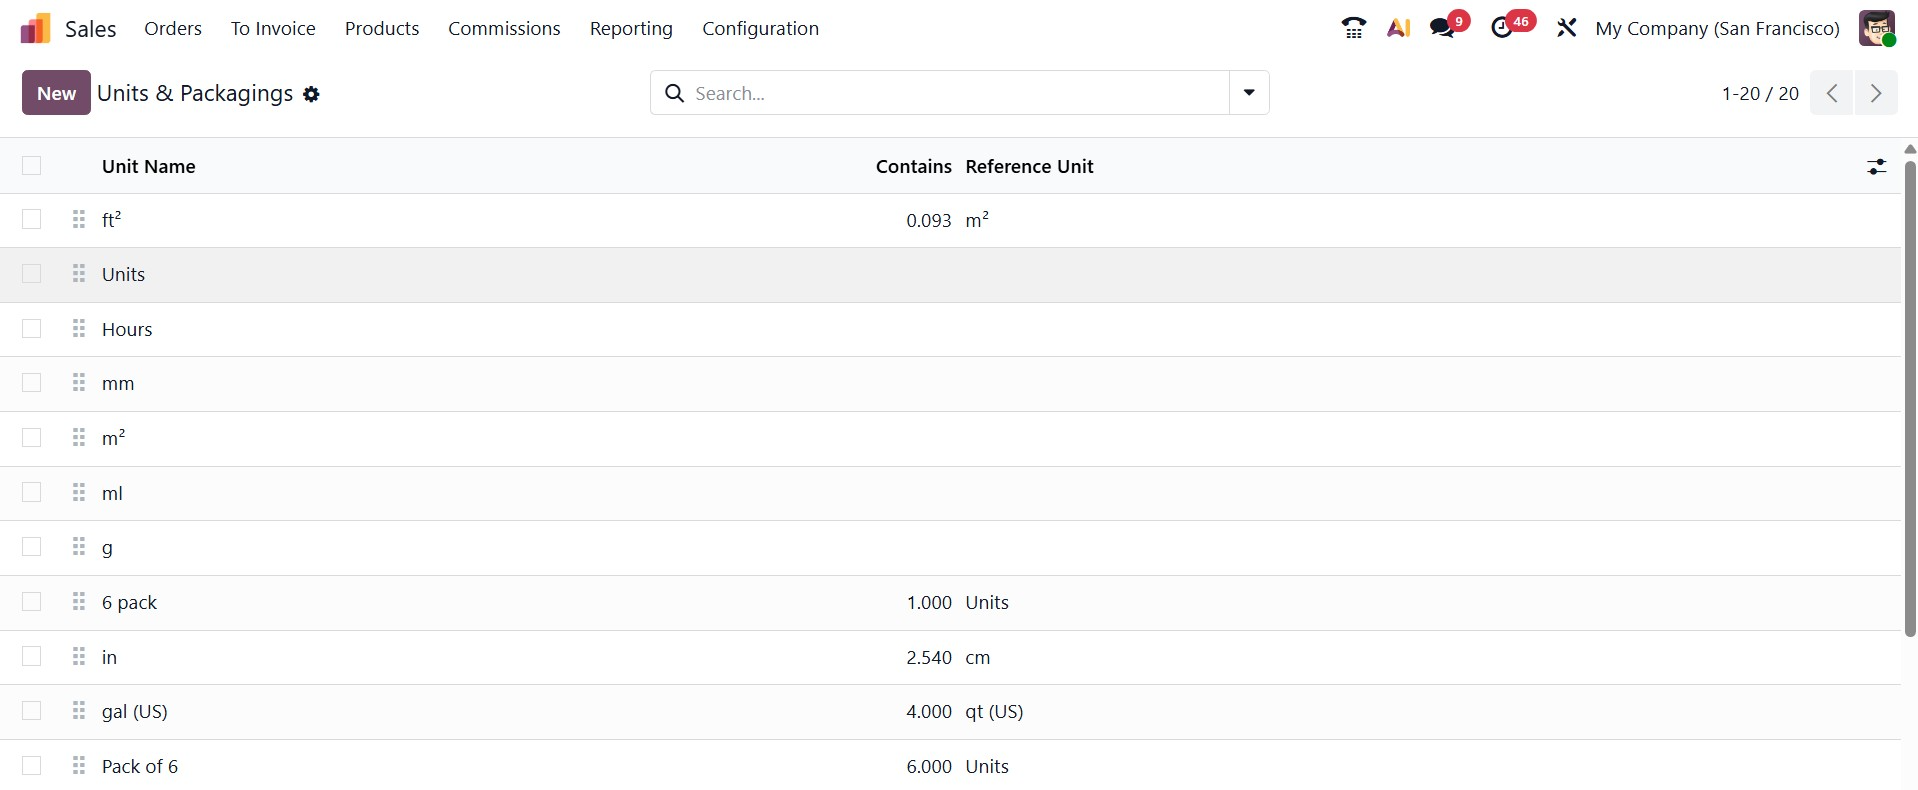Open the Configuration menu
Screen dimensions: 1918x790
point(760,29)
